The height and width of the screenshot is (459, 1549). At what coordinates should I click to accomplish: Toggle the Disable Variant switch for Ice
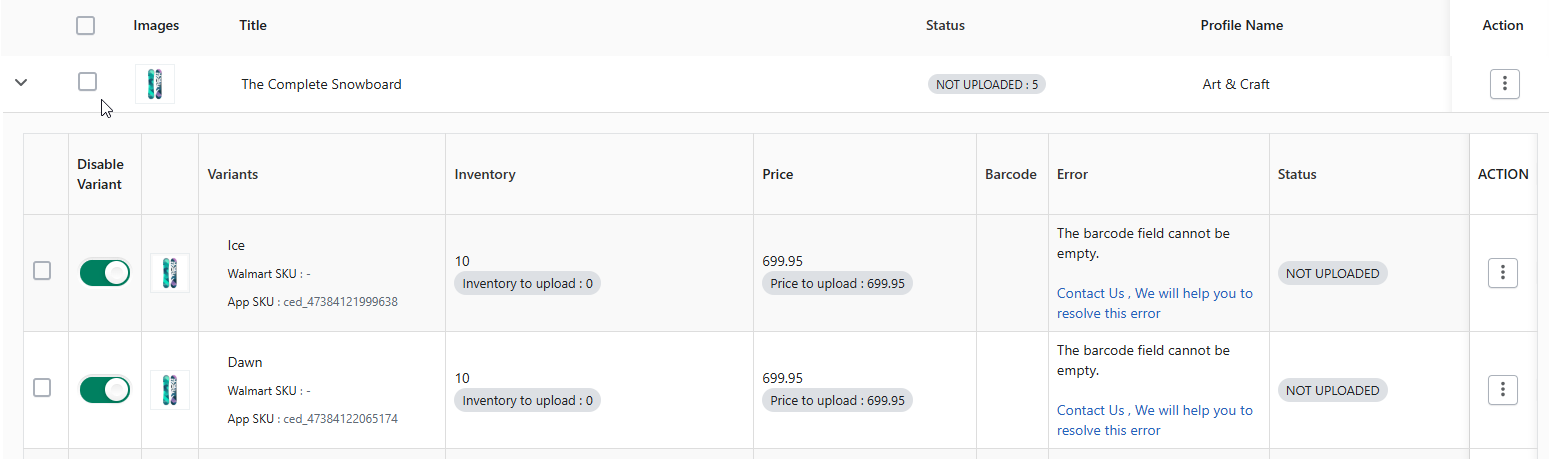(x=105, y=272)
